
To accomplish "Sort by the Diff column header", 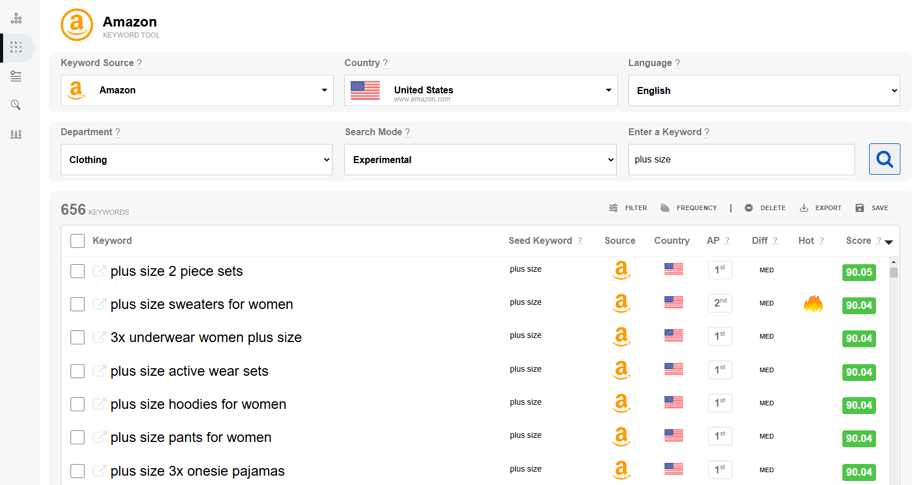I will tap(760, 240).
